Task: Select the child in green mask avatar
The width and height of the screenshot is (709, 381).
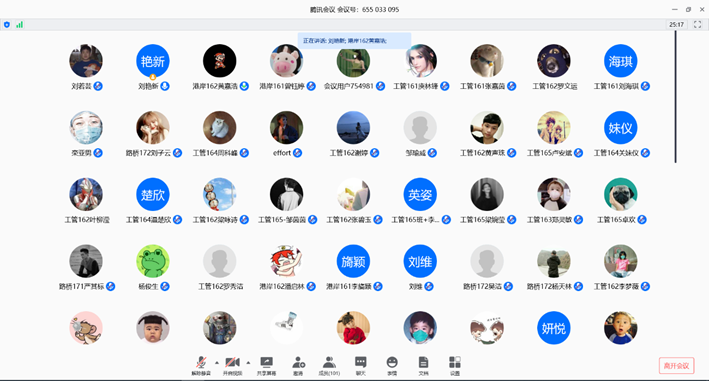Action: 420,328
